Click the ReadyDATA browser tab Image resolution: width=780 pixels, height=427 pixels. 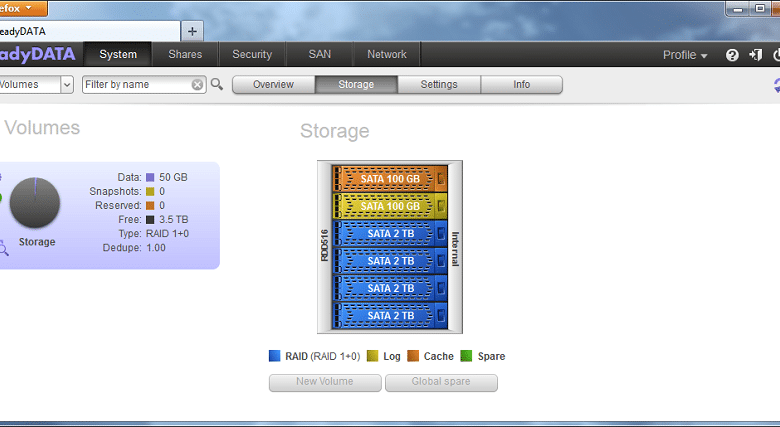[90, 31]
